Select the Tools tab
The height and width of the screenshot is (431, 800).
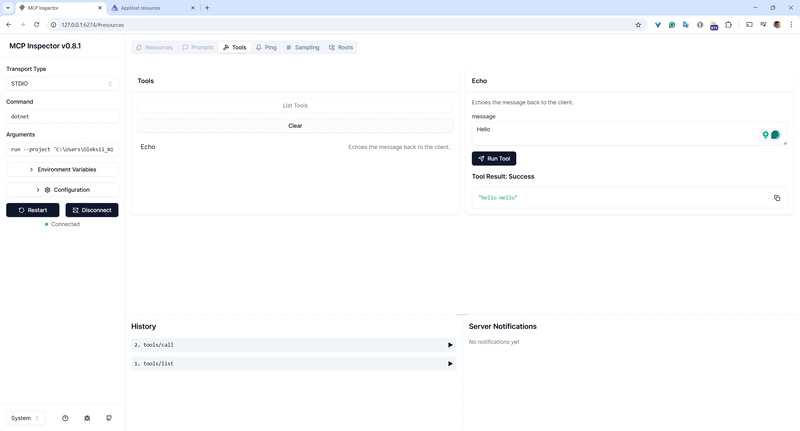coord(235,47)
